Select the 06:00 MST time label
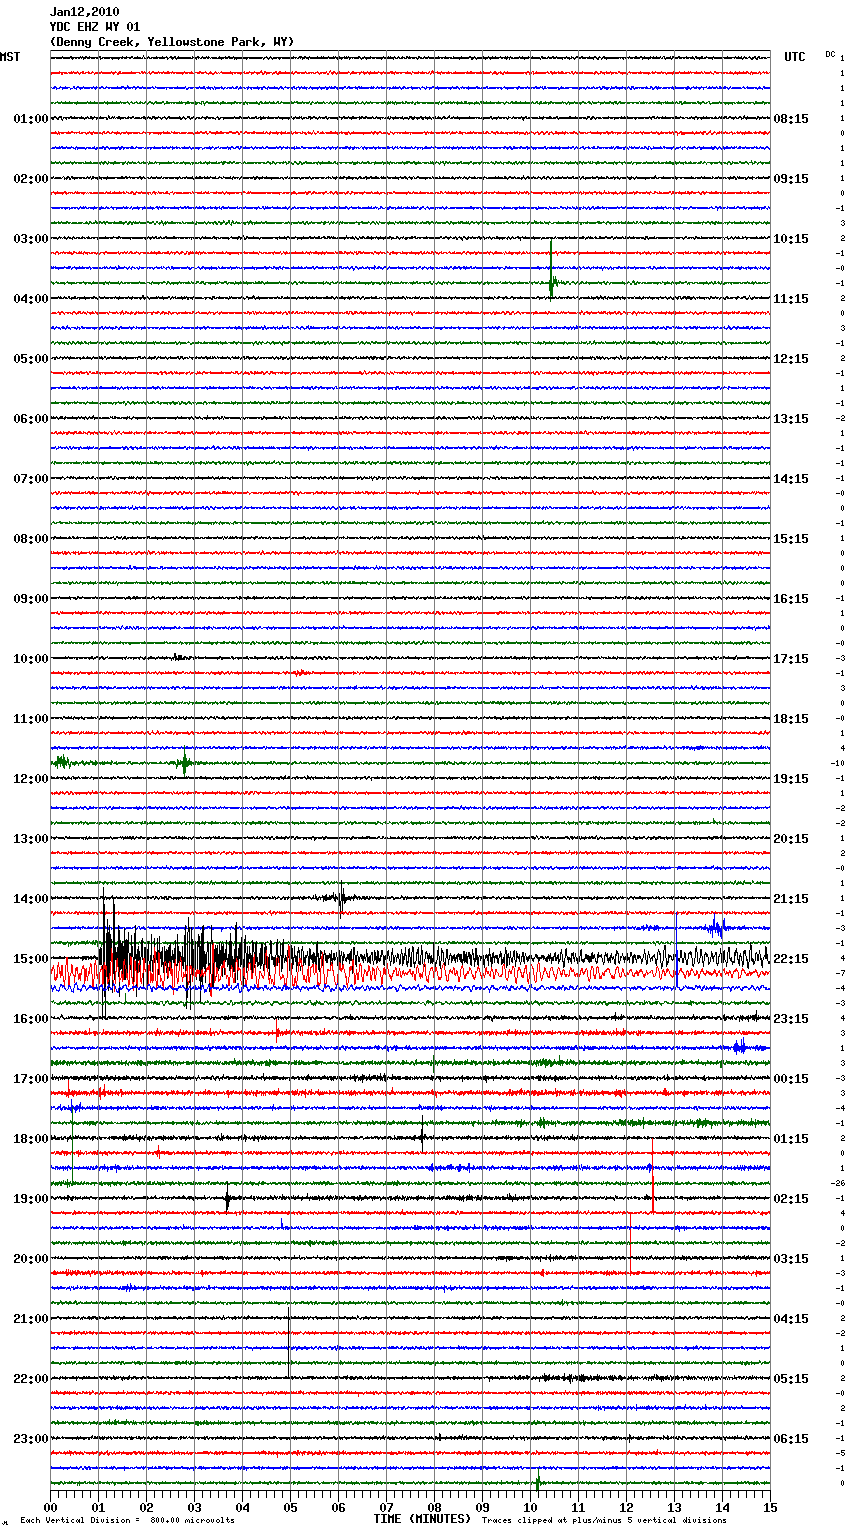 point(30,419)
